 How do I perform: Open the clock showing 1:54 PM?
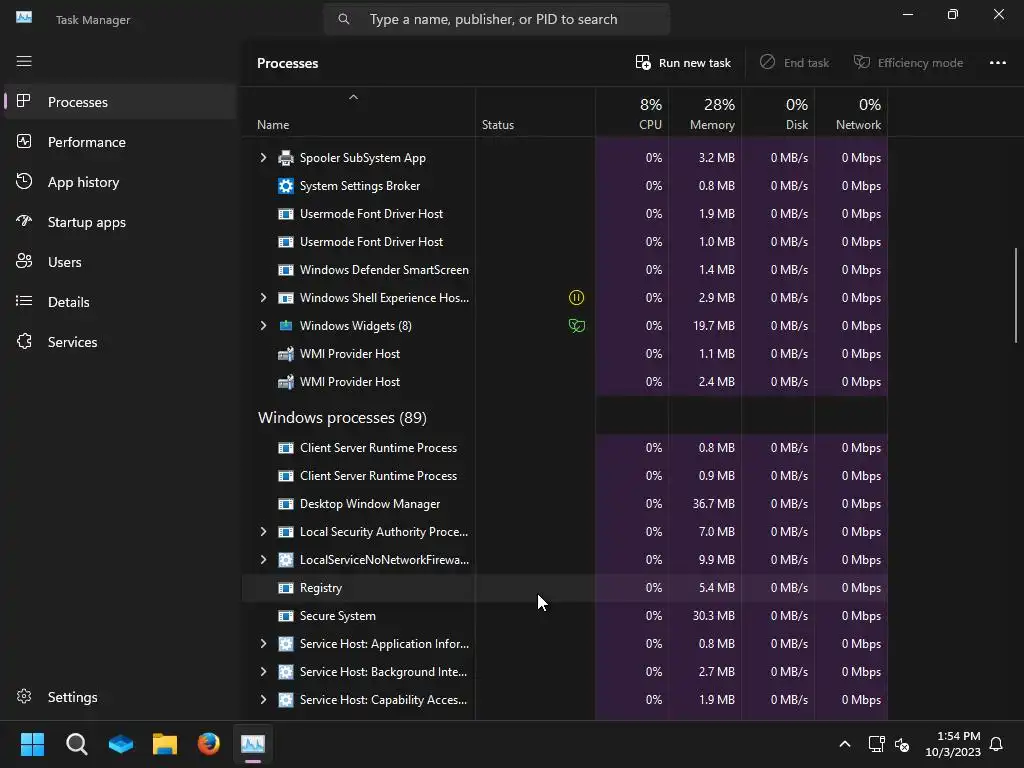(x=953, y=744)
